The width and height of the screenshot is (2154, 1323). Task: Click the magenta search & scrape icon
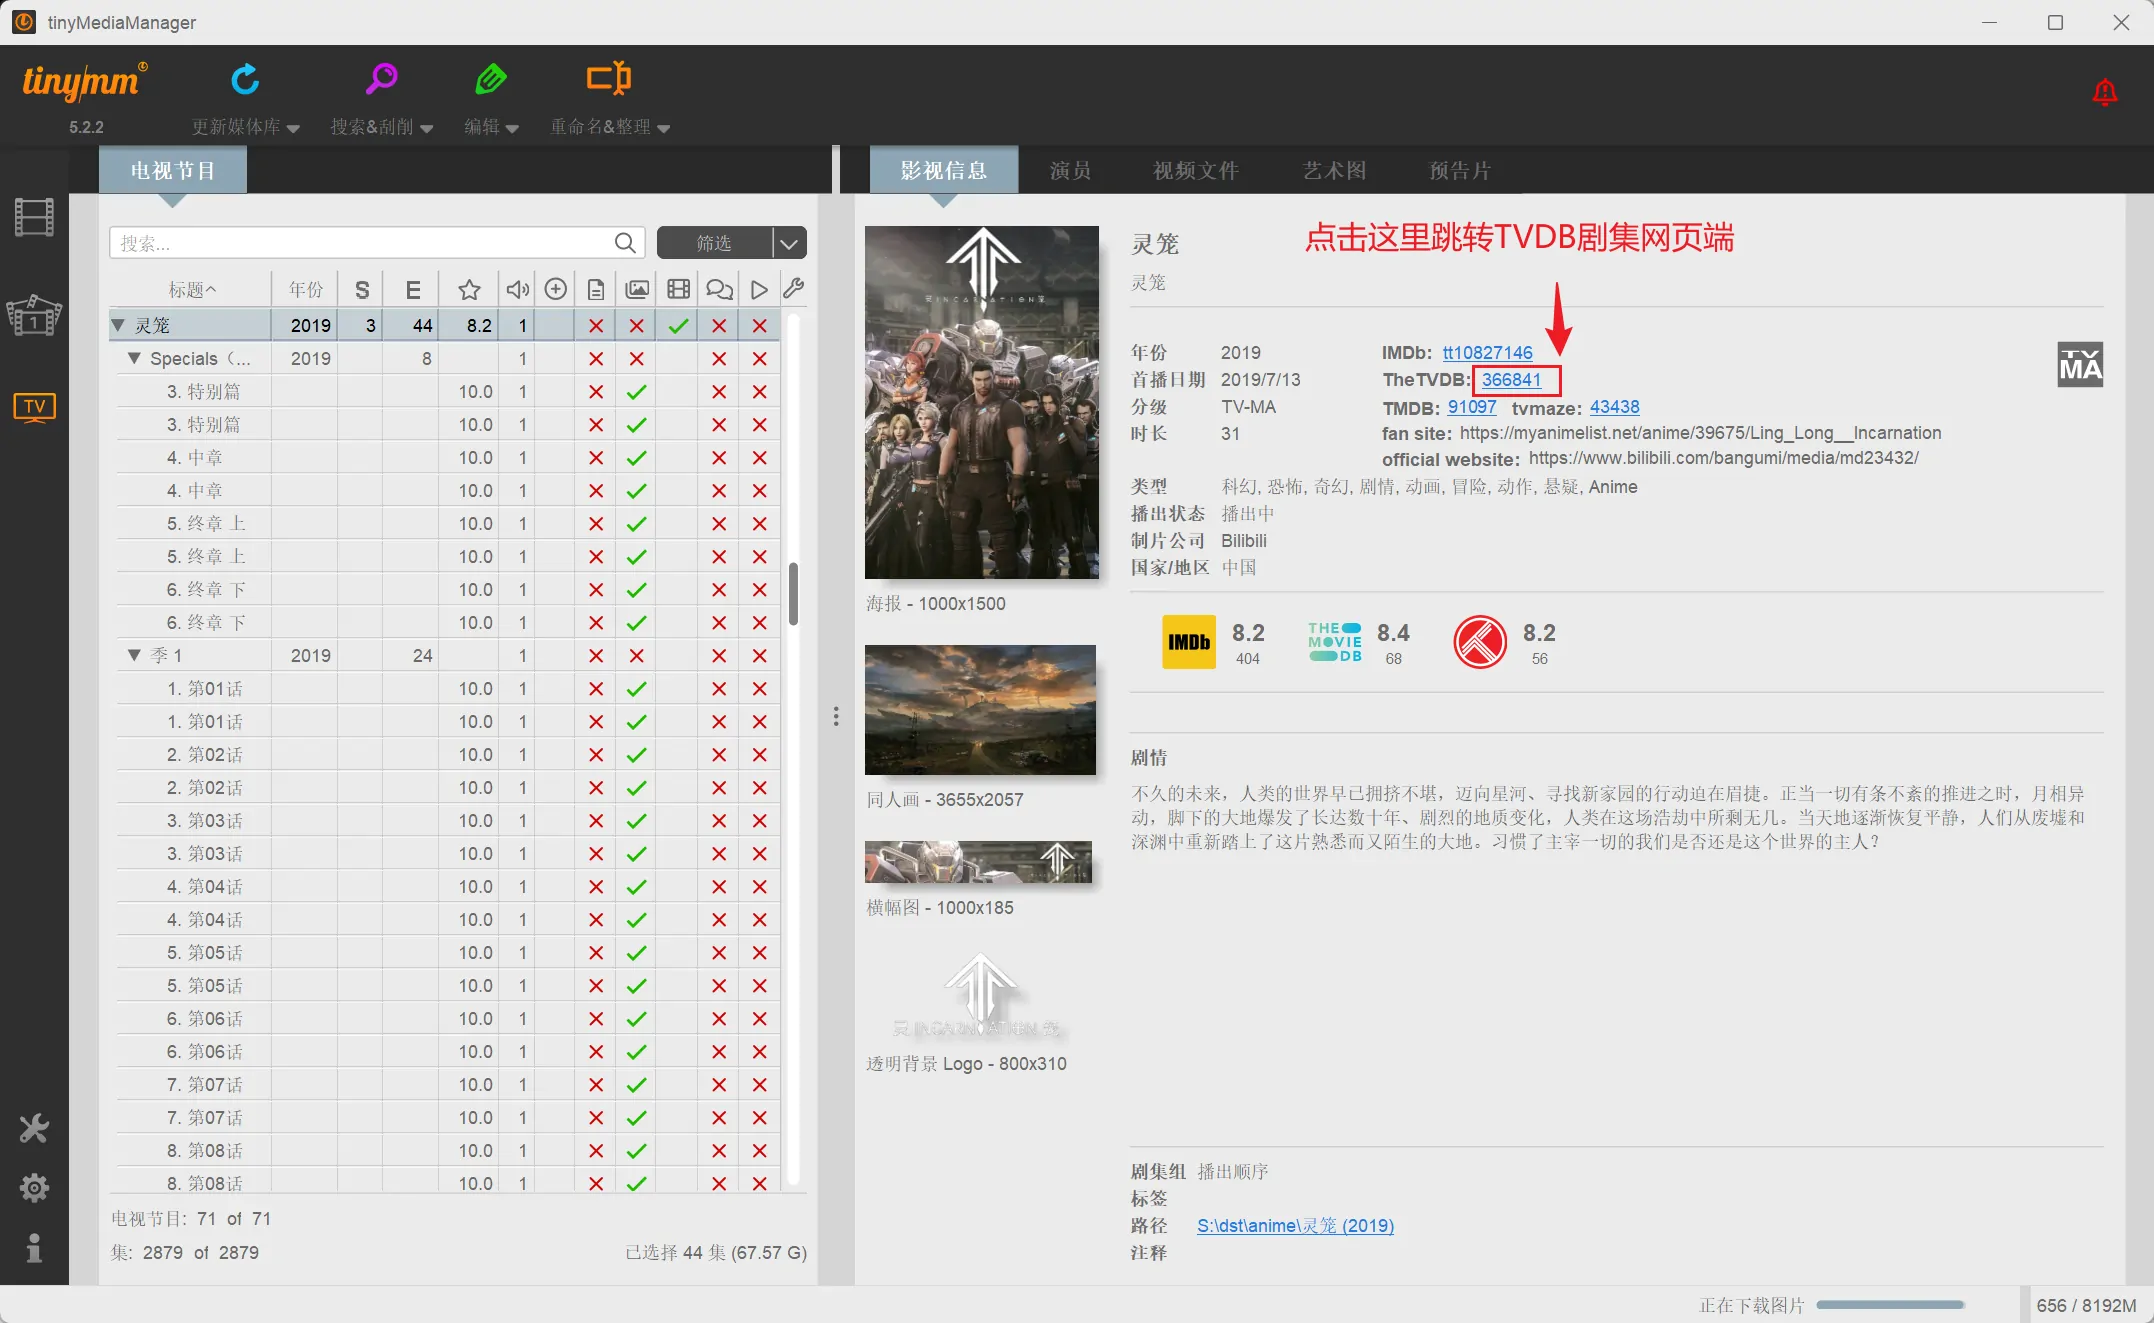click(x=381, y=79)
